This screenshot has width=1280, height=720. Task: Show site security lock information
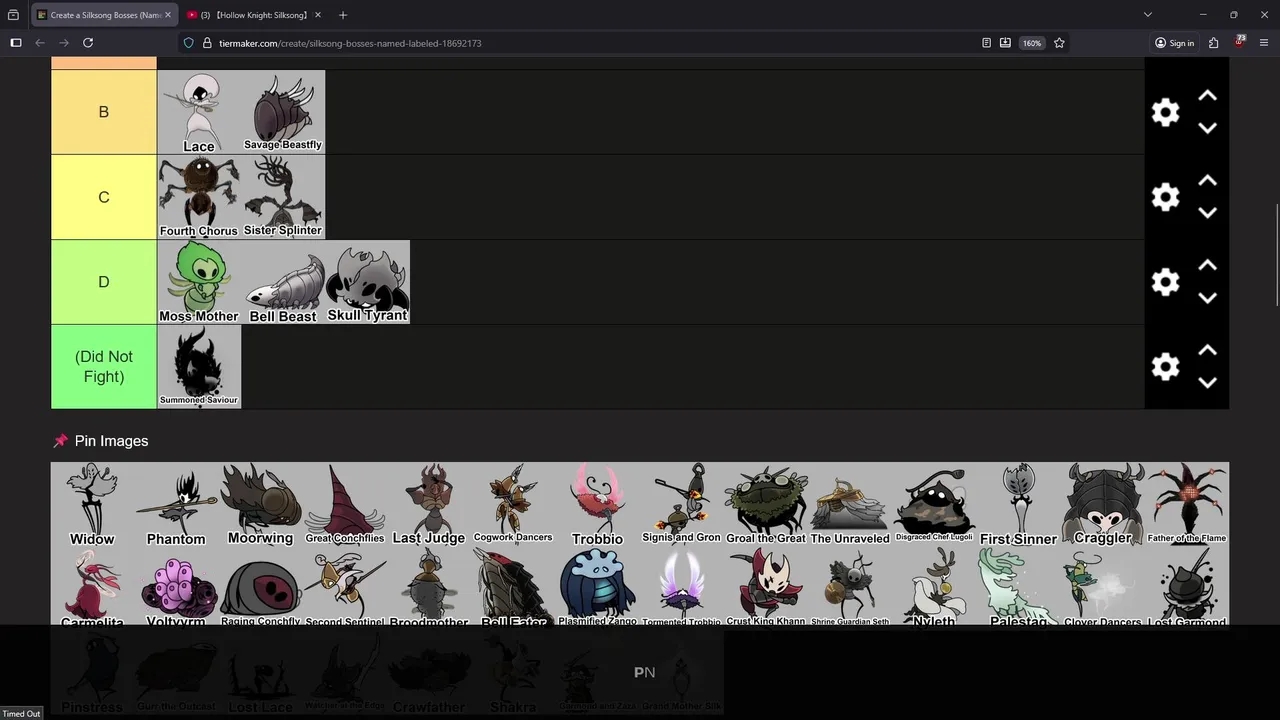tap(206, 43)
